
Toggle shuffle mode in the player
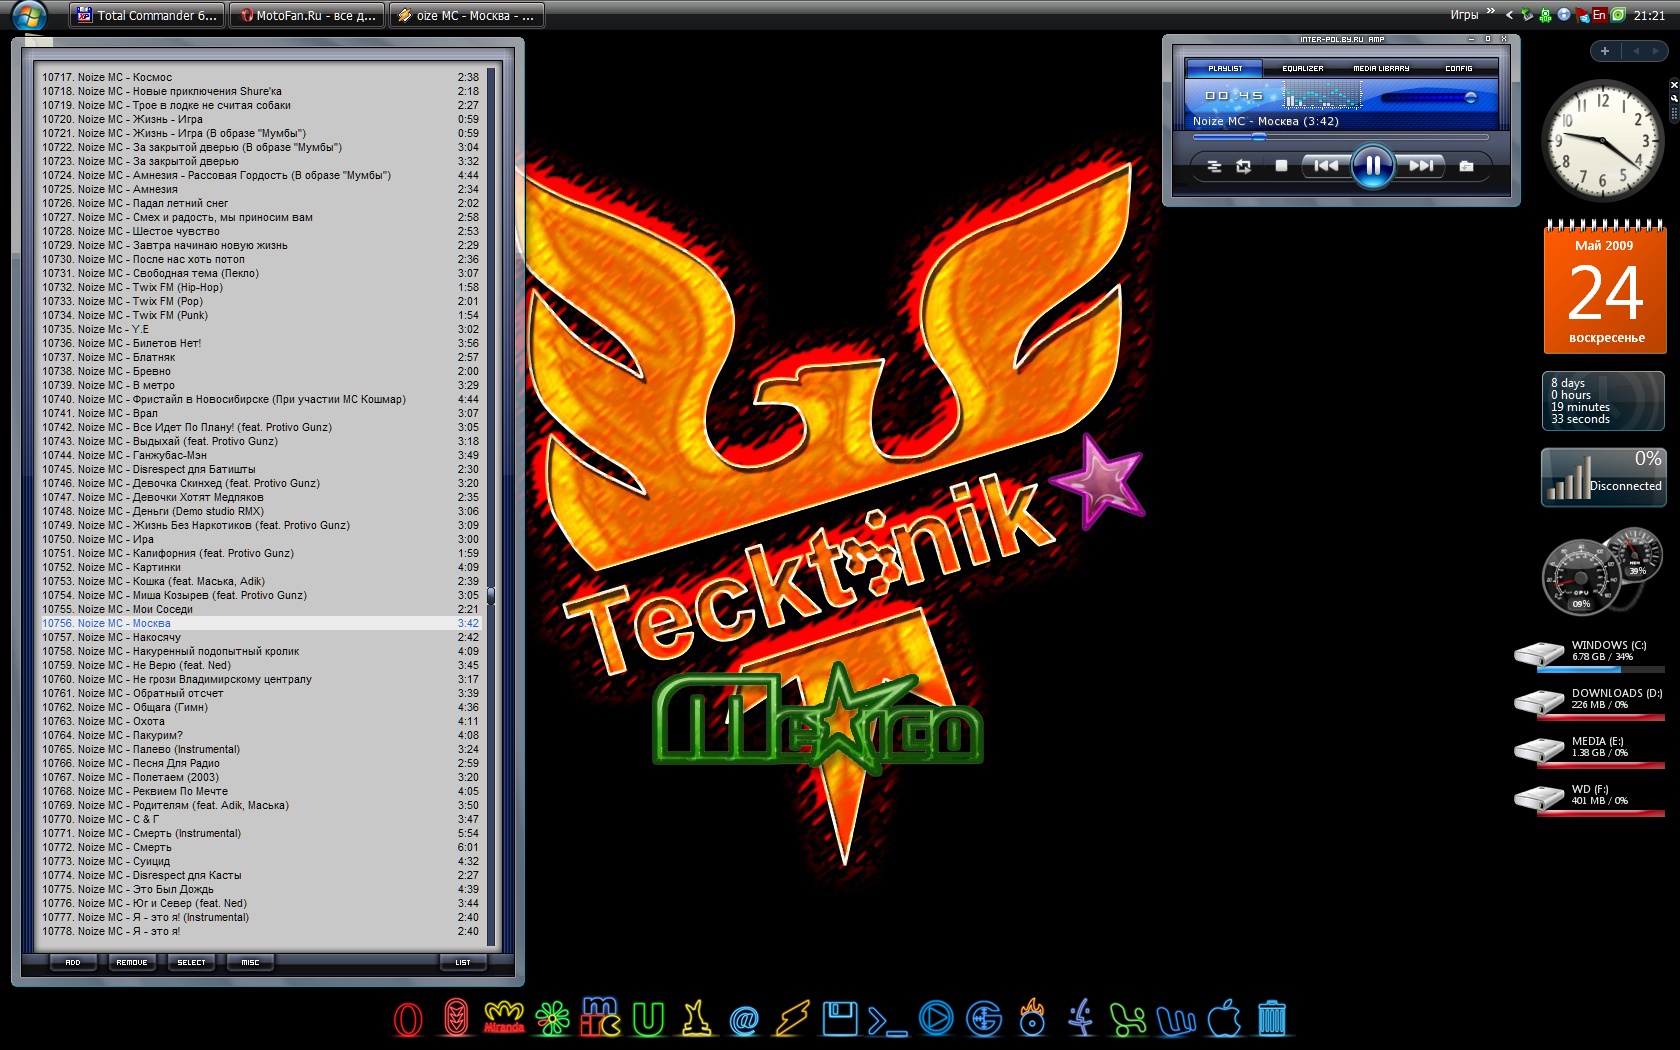click(1214, 166)
